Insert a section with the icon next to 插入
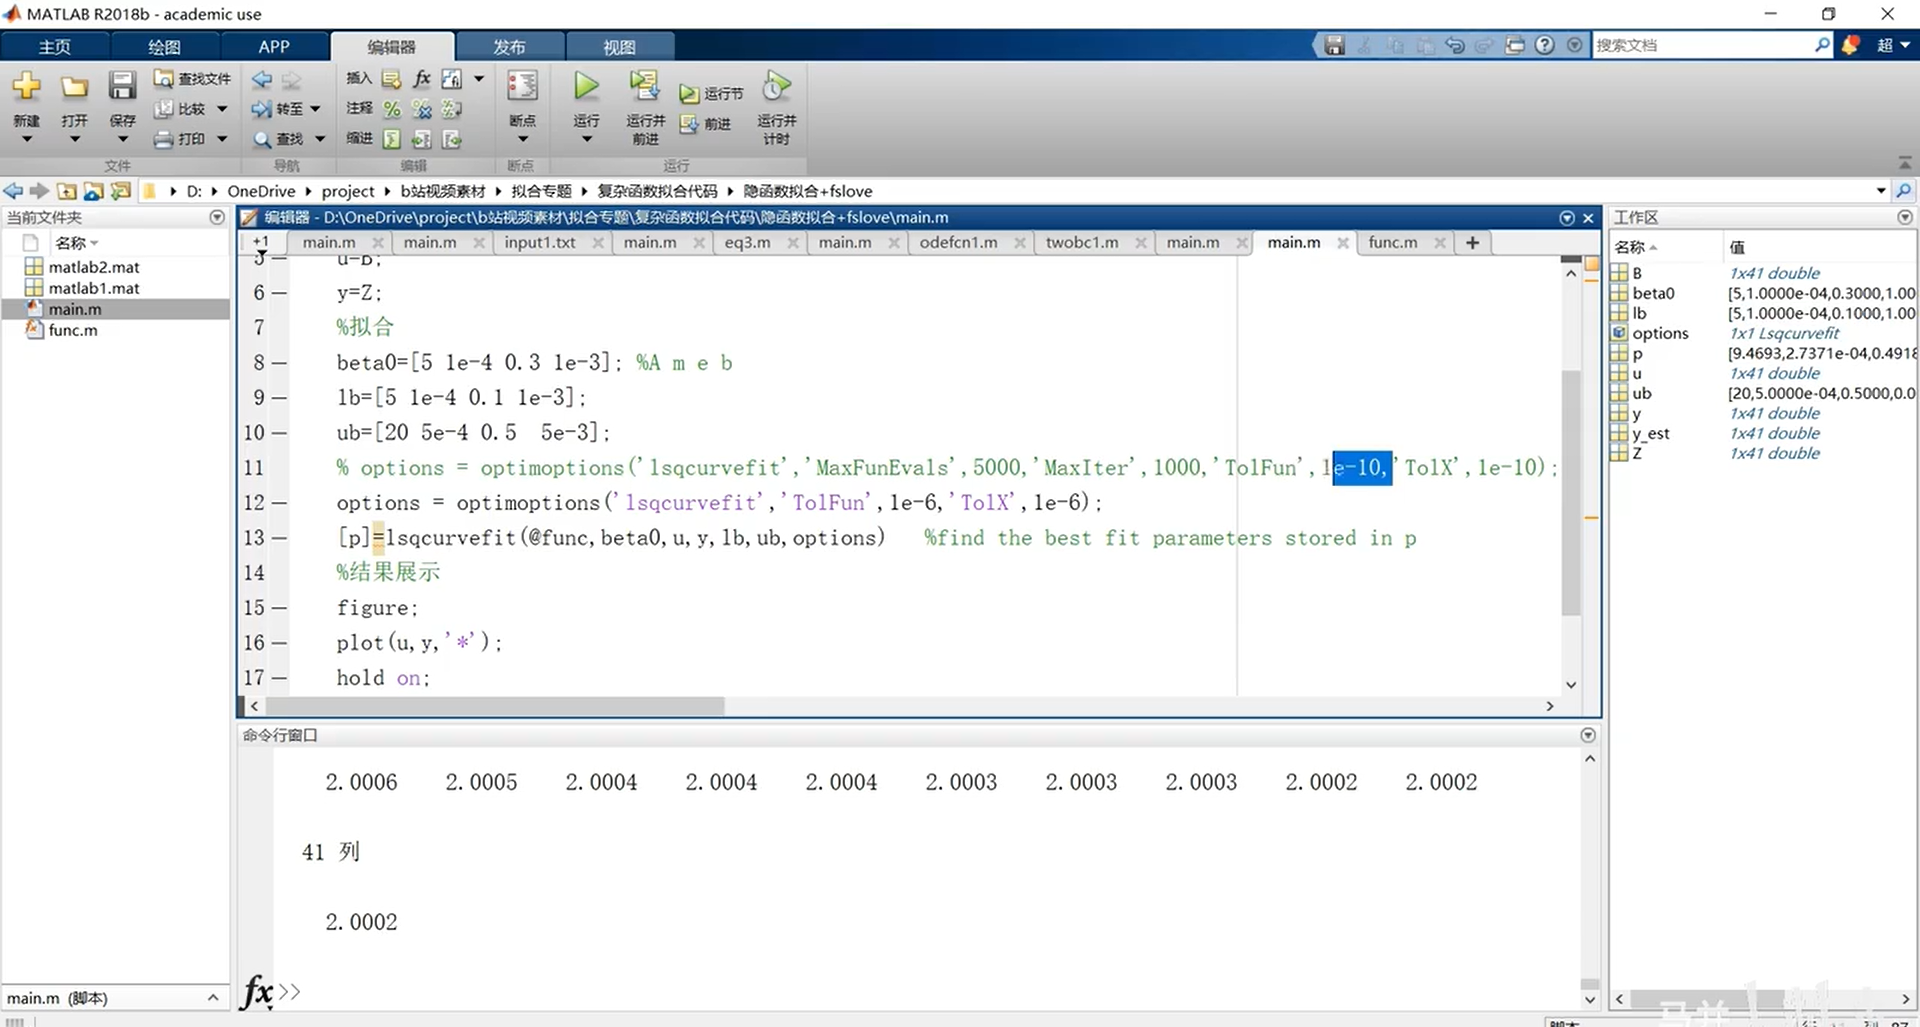 [x=392, y=79]
